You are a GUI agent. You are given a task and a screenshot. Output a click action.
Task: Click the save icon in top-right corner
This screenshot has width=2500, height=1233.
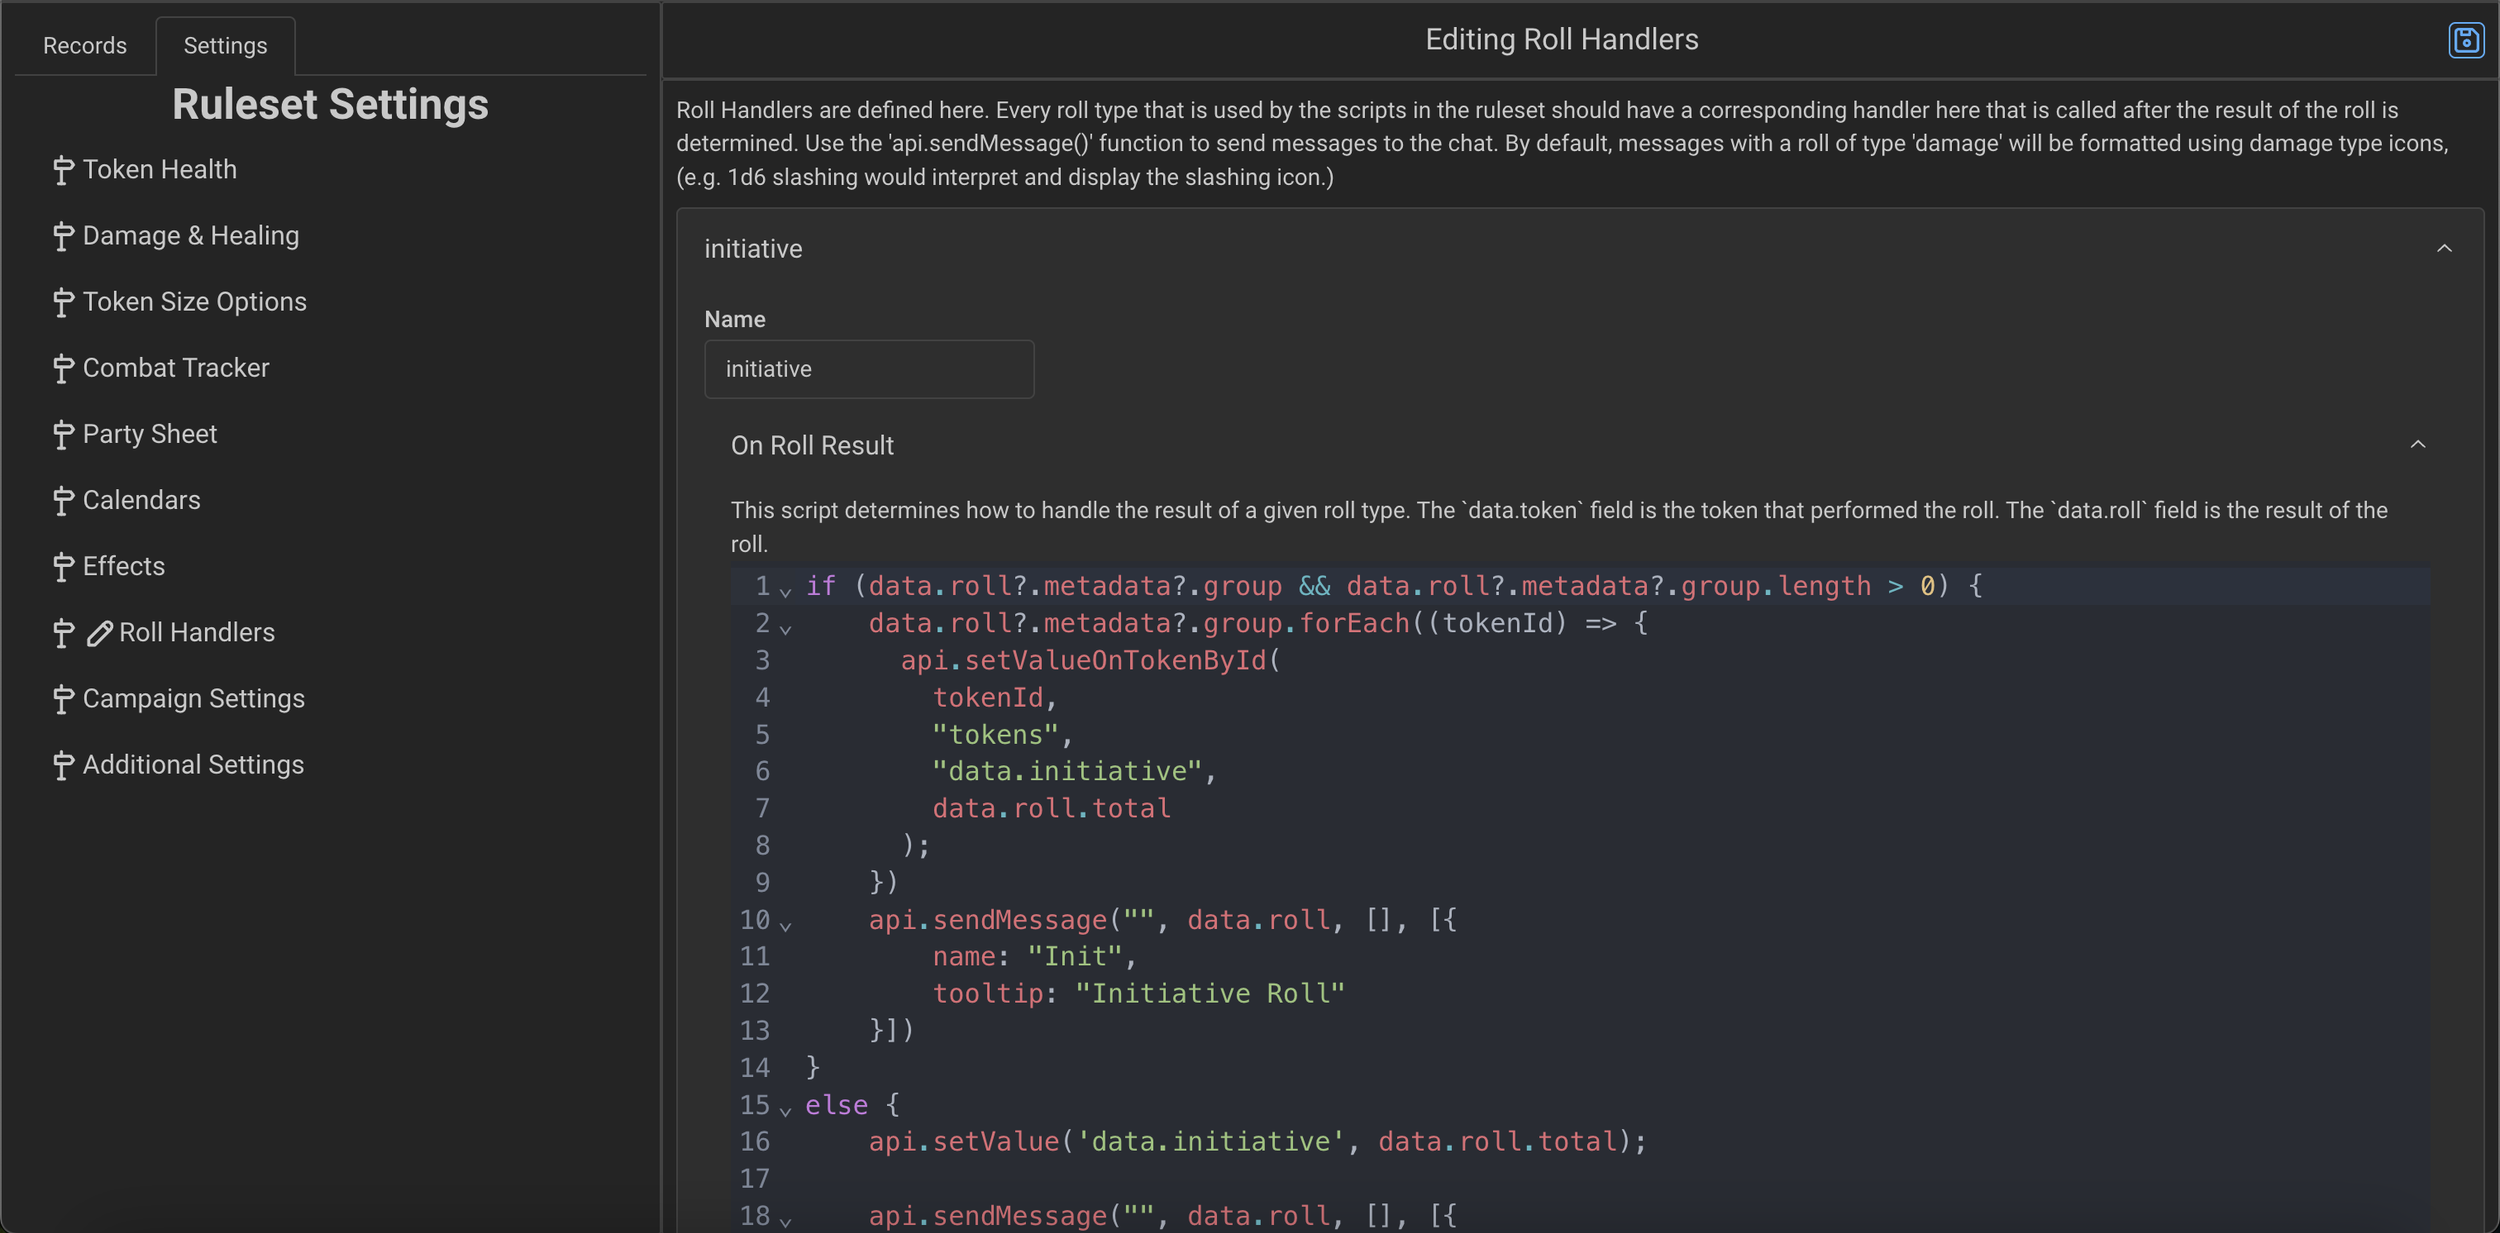click(x=2465, y=40)
